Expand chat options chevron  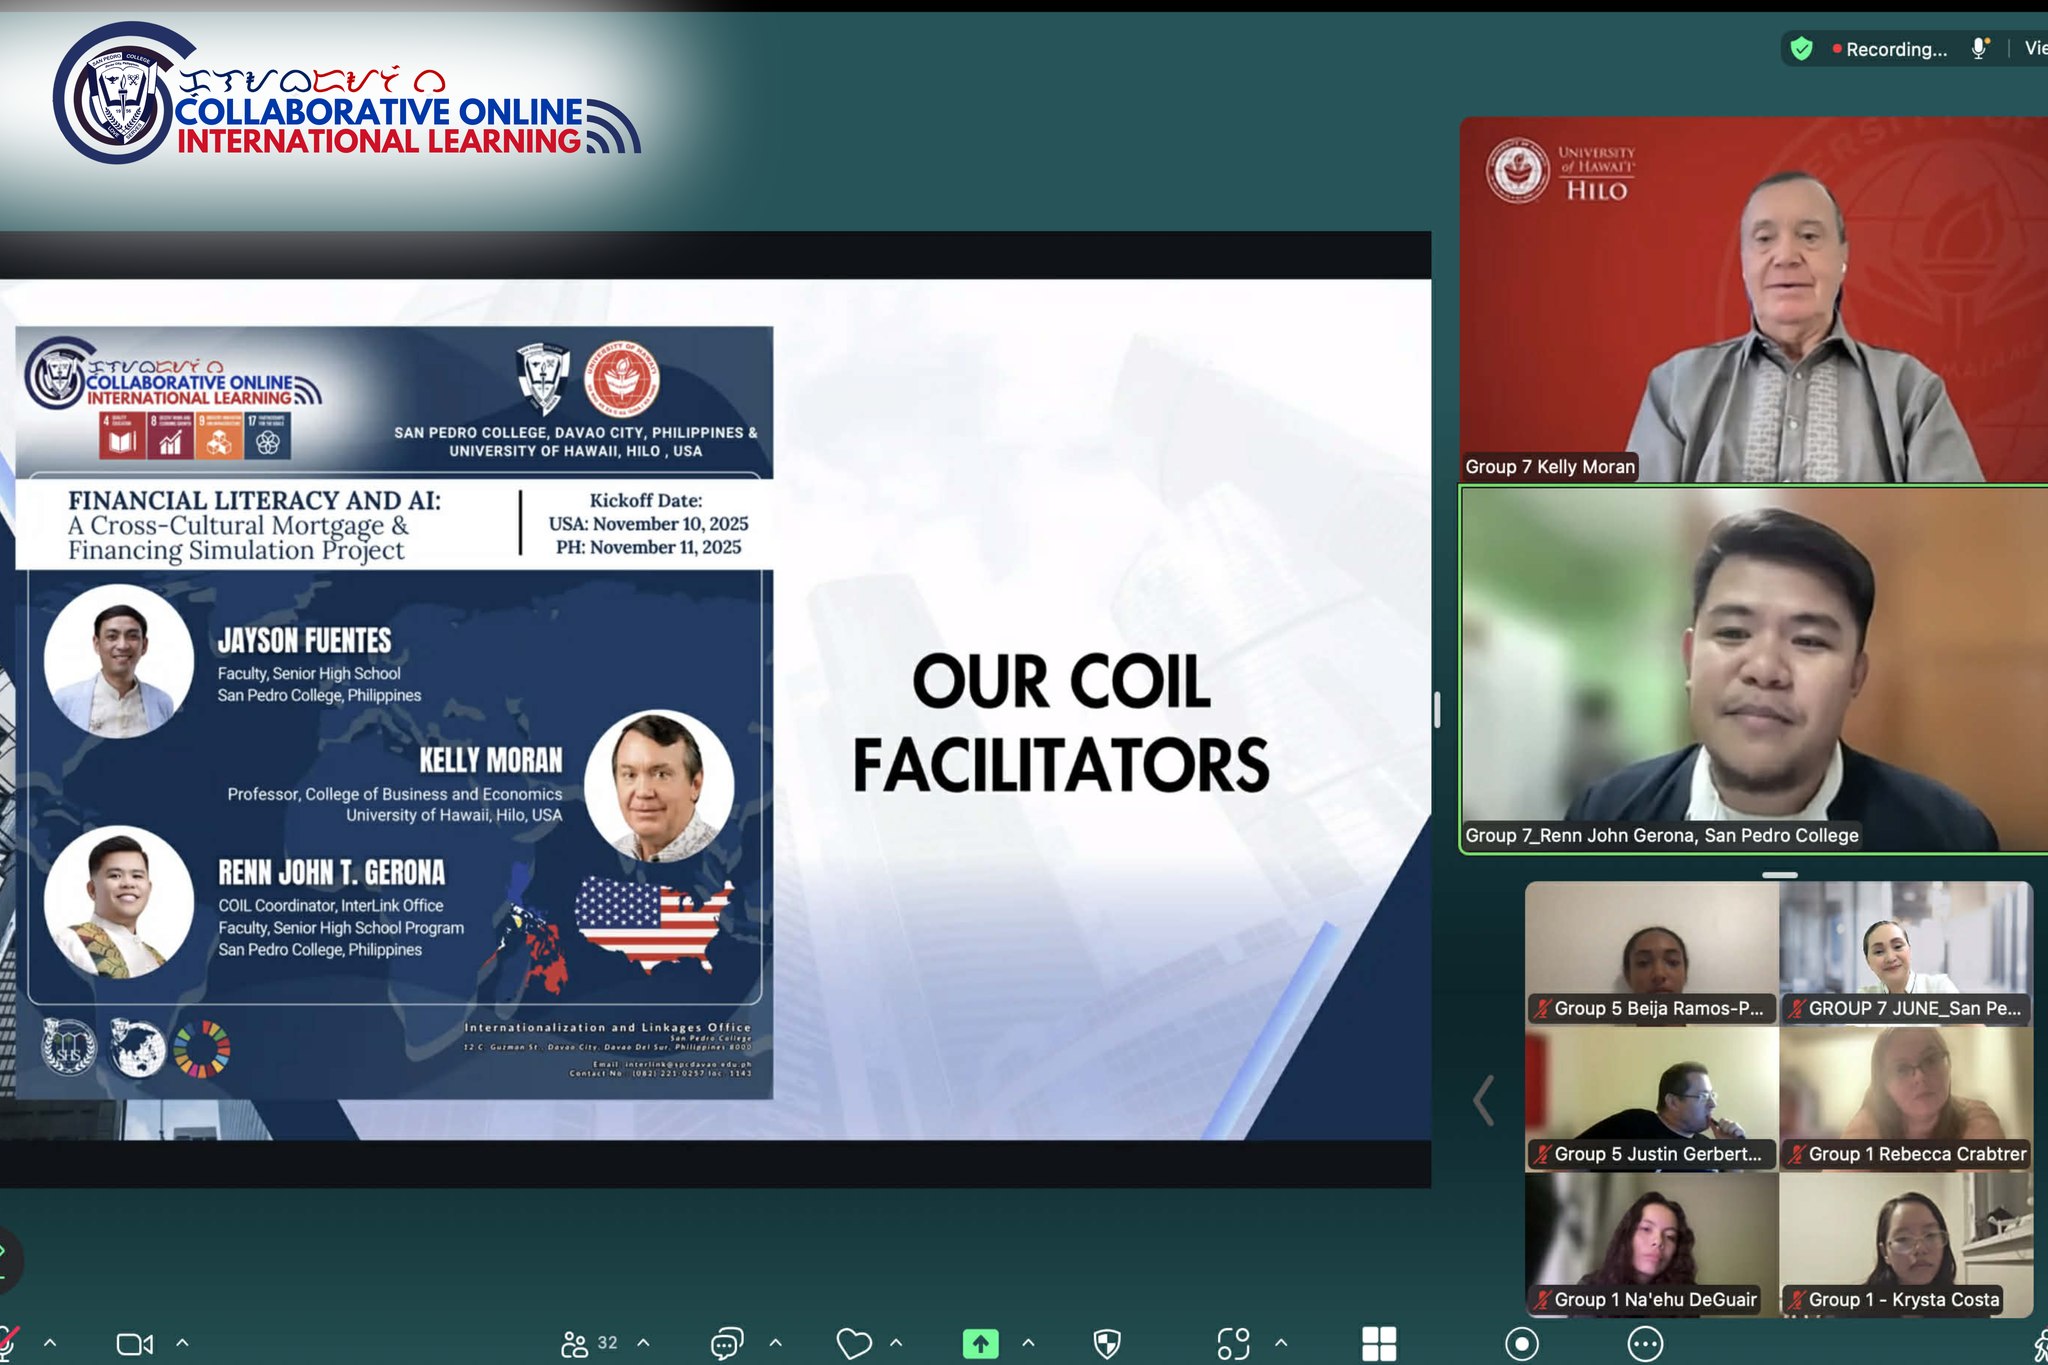tap(775, 1343)
